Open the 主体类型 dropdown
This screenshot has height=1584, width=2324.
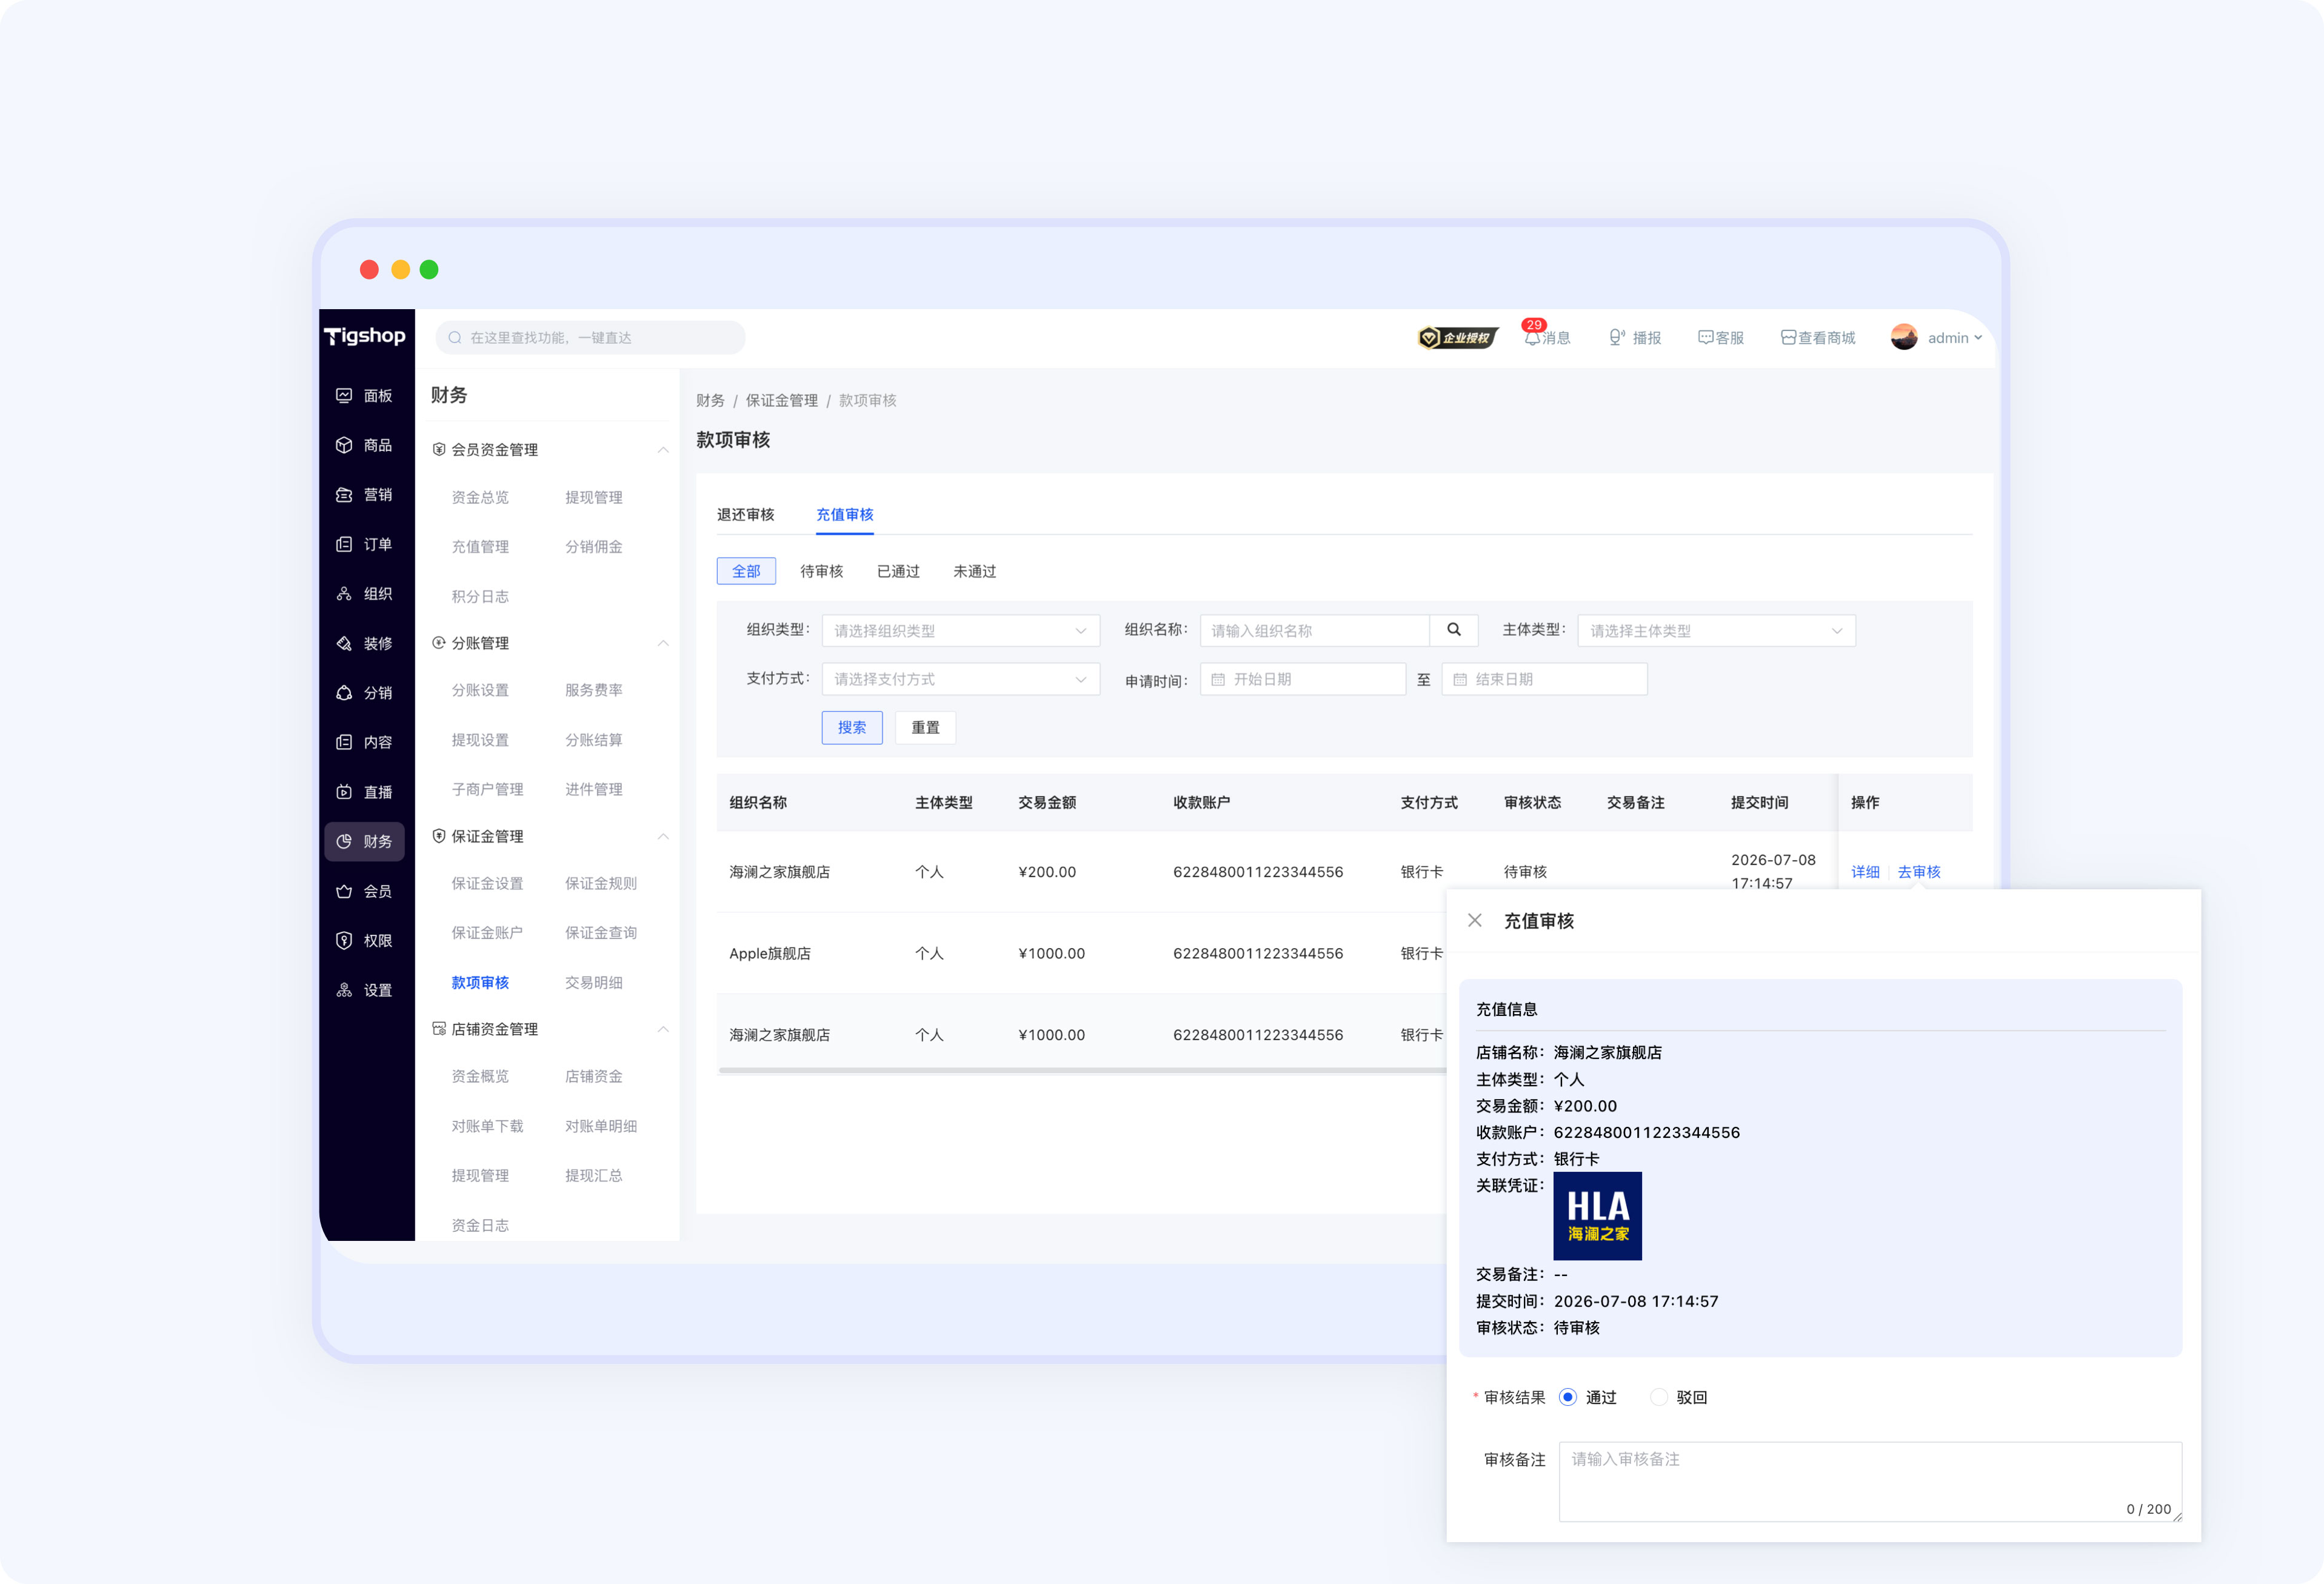(x=1716, y=631)
